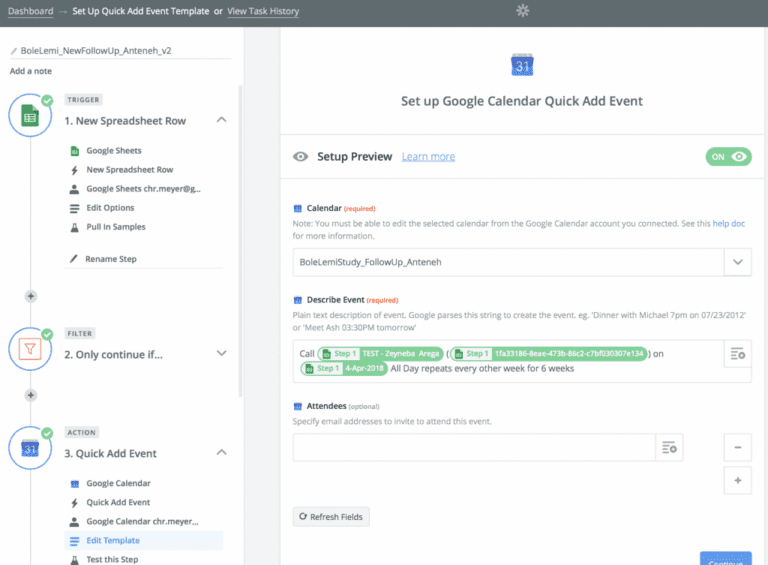Toggle the Setup Preview ON switch

pos(728,157)
